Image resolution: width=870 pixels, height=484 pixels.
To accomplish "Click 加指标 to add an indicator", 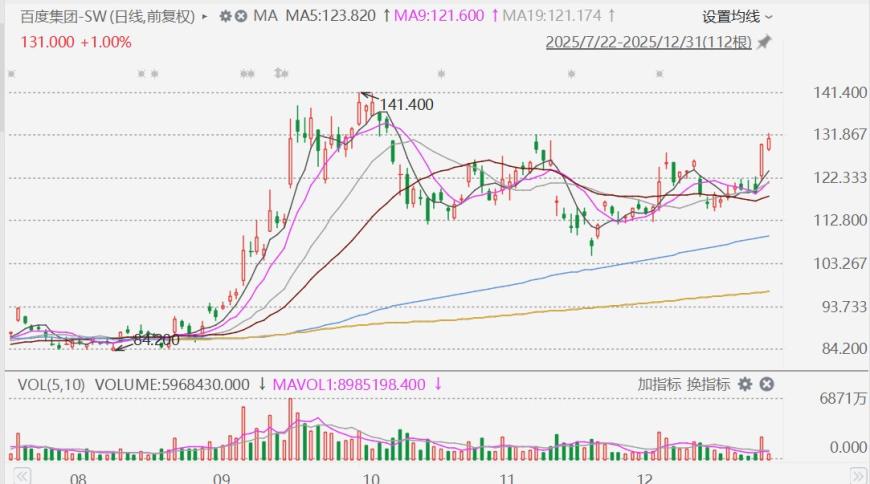I will [x=660, y=384].
